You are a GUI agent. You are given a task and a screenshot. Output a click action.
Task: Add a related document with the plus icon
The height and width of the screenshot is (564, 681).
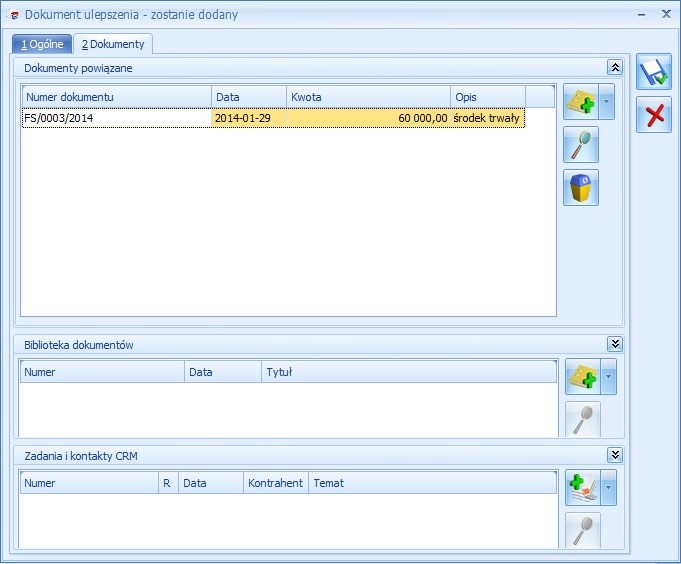pyautogui.click(x=581, y=102)
